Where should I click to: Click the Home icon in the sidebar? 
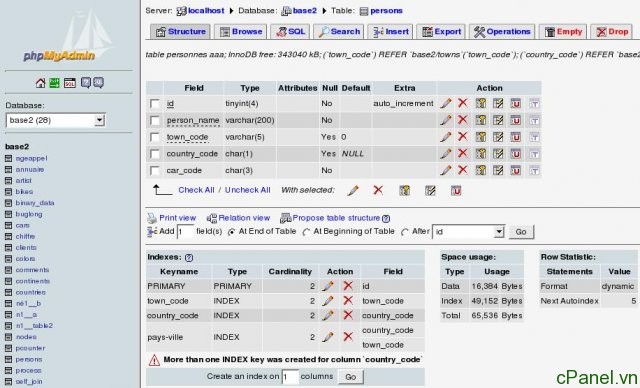pos(40,83)
